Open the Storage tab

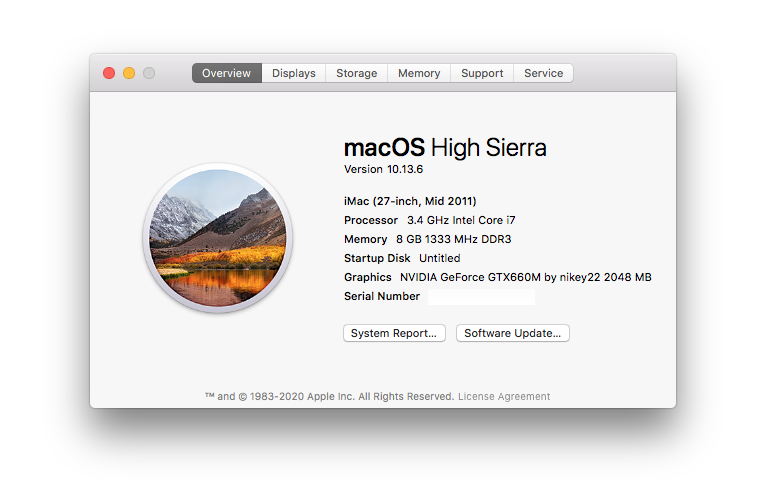pyautogui.click(x=356, y=73)
